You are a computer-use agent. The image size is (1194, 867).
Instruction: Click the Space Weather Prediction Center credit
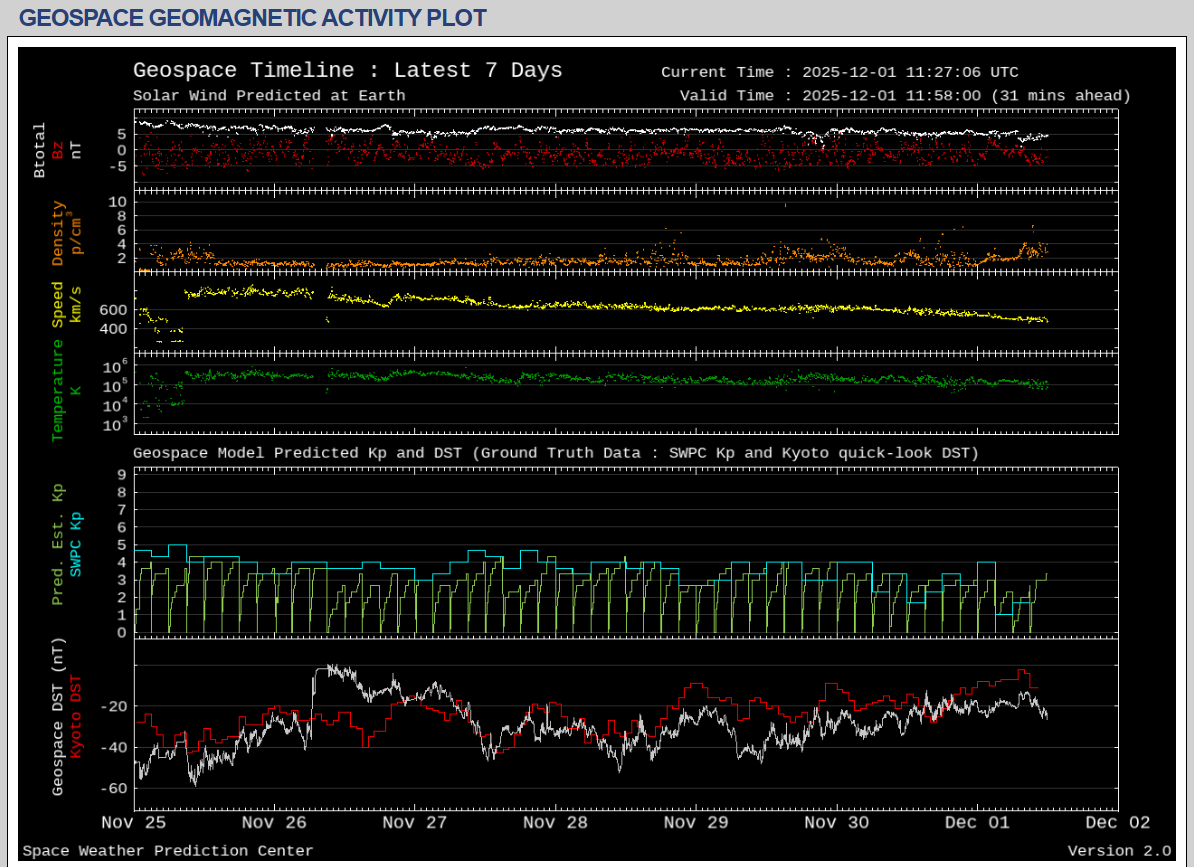[168, 851]
